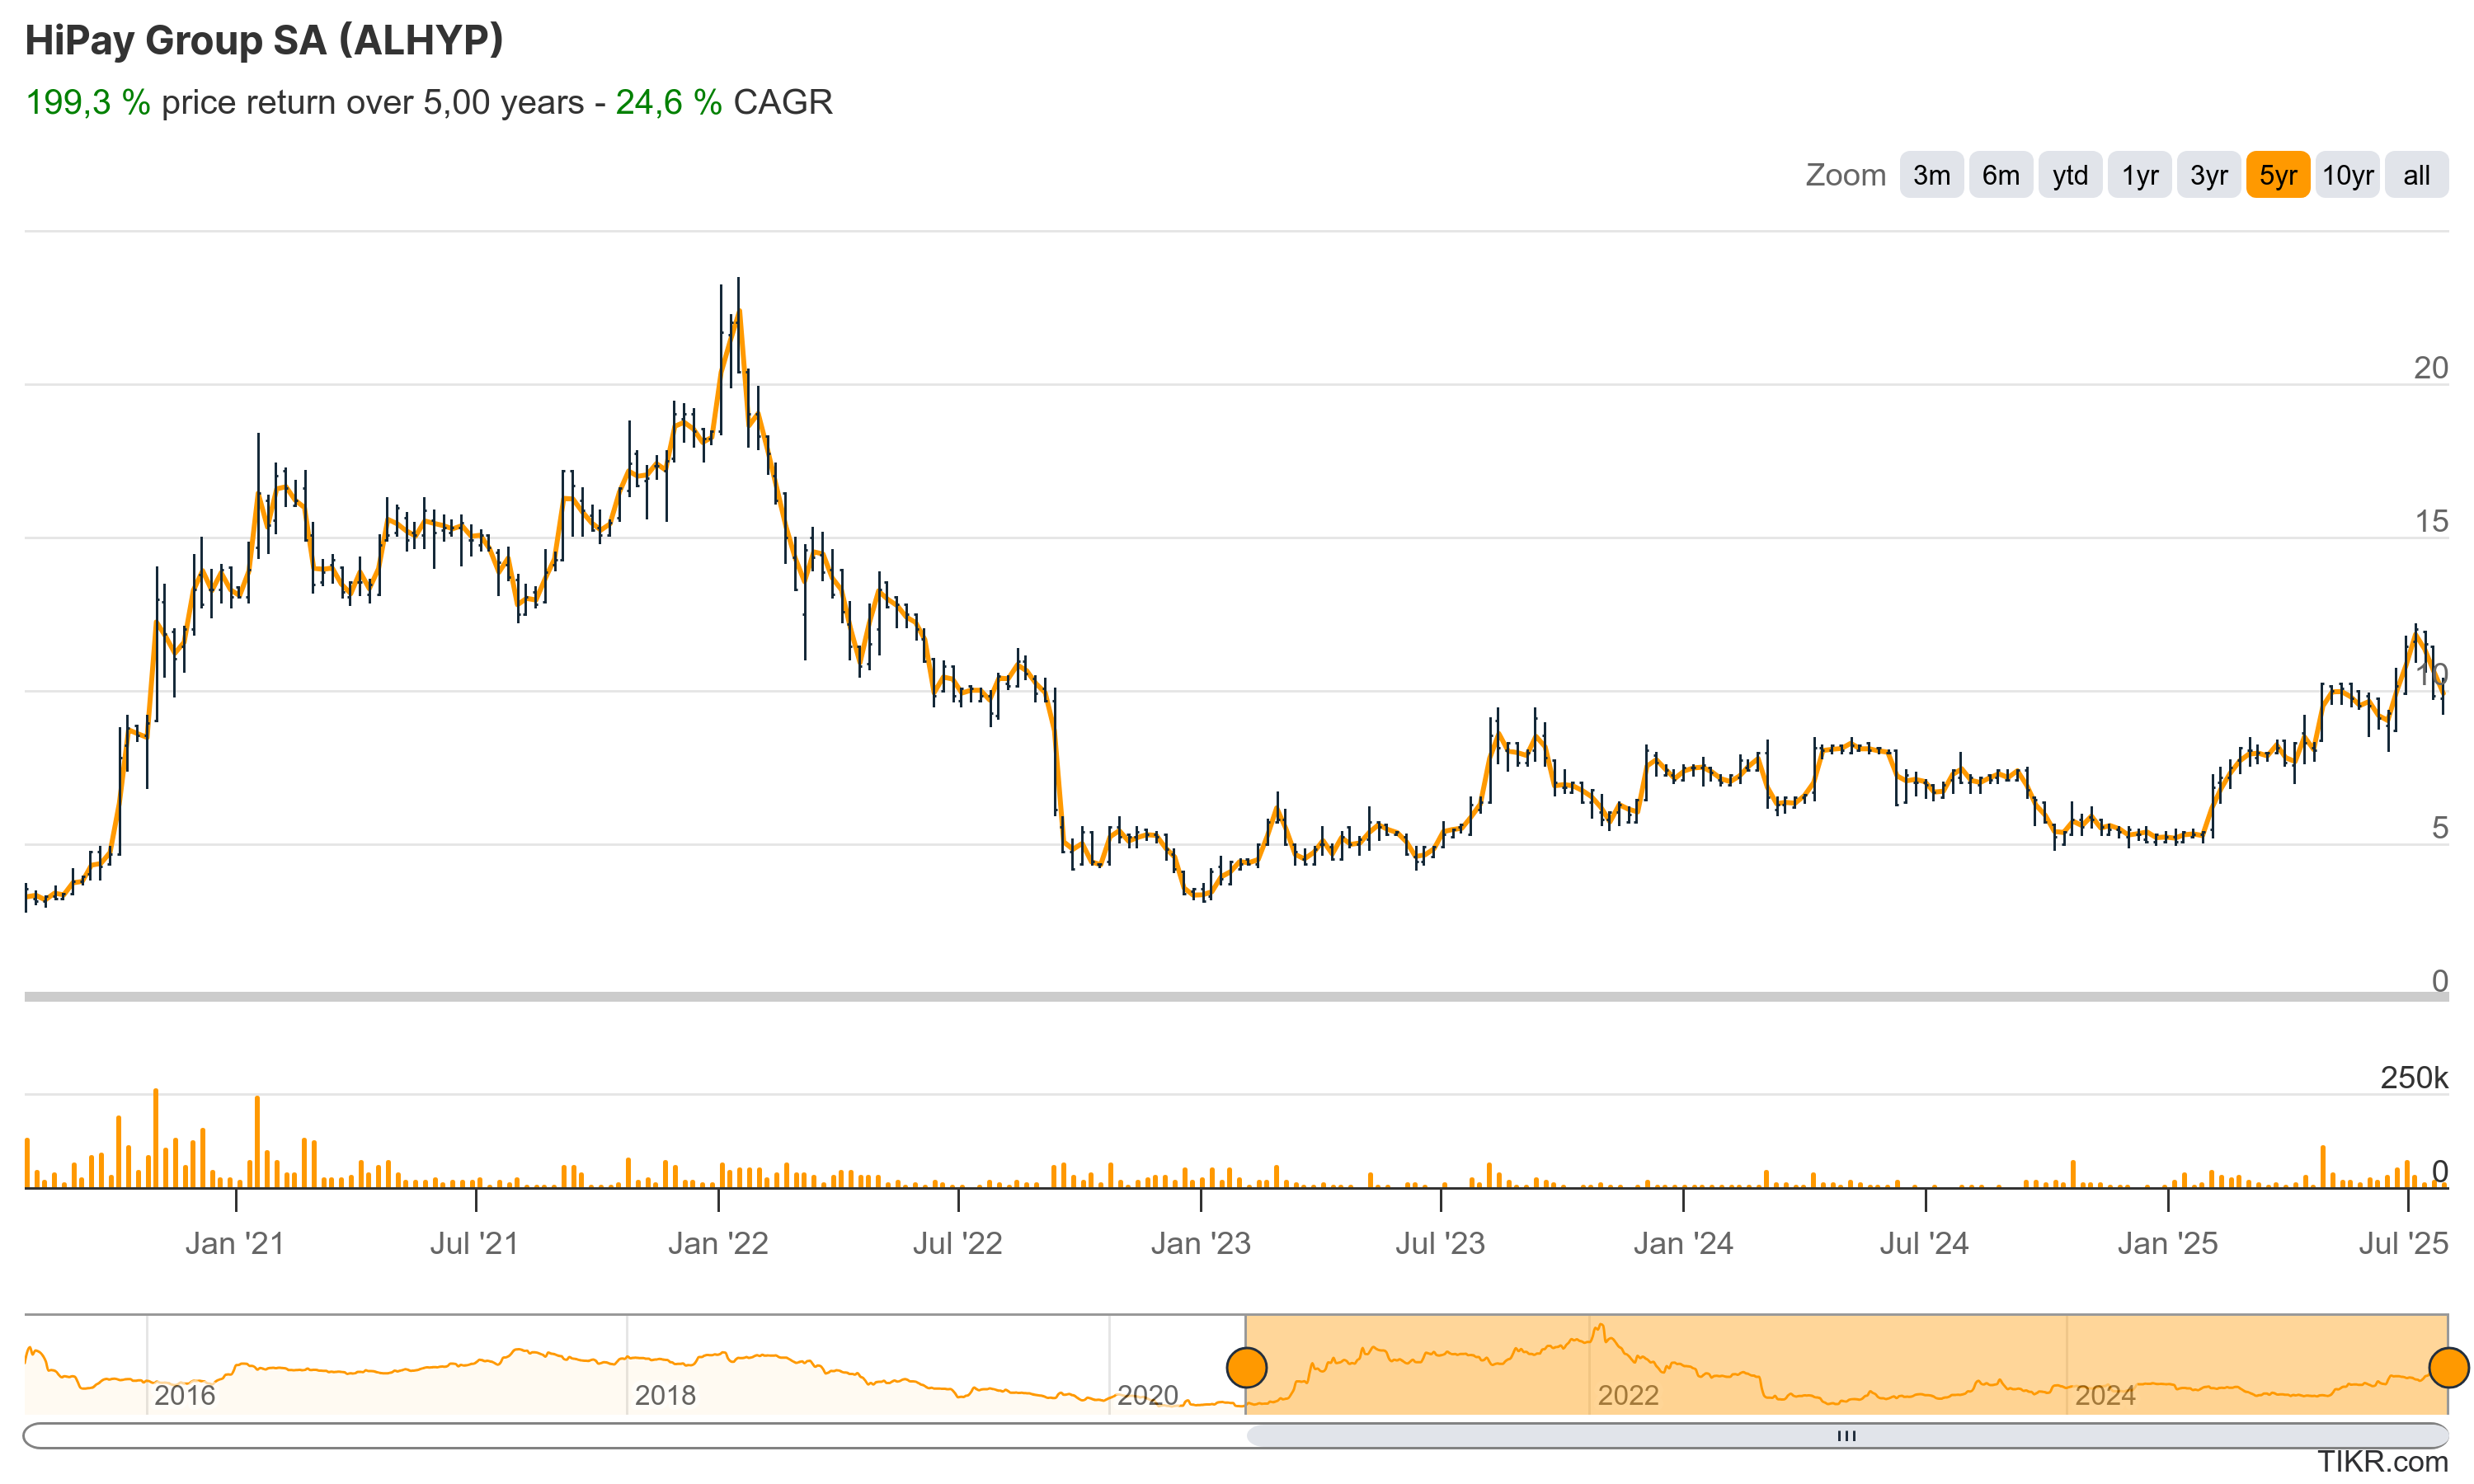2474x1484 pixels.
Task: Click the price peak near Jan '22
Action: point(738,312)
